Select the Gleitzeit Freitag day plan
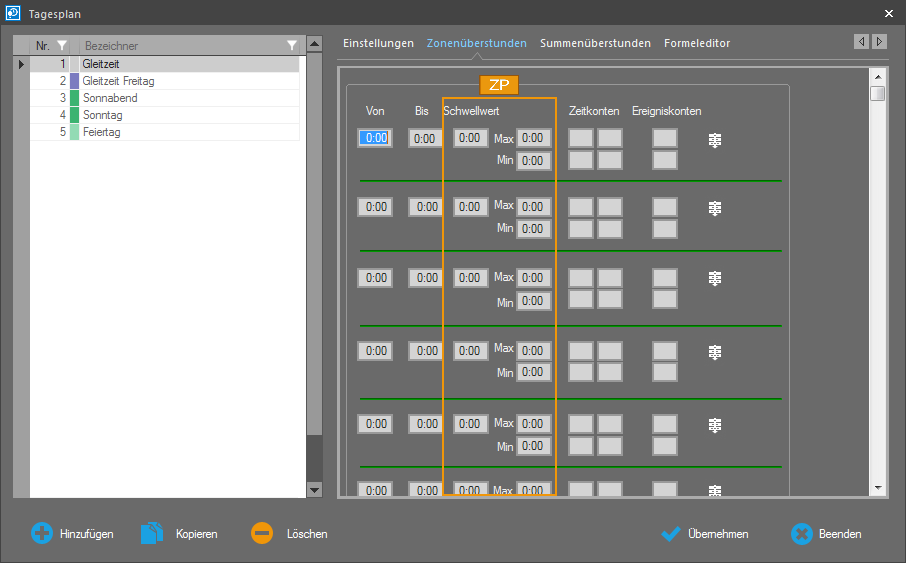The height and width of the screenshot is (563, 906). coord(118,81)
